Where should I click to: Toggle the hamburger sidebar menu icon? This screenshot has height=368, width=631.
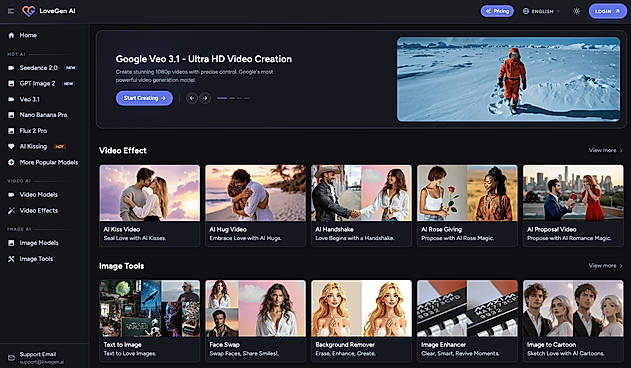tap(11, 11)
